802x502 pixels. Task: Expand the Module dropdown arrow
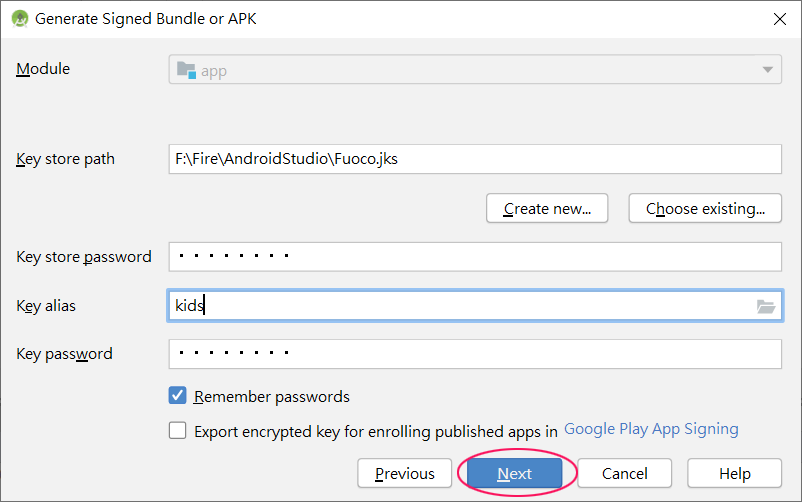(x=767, y=70)
